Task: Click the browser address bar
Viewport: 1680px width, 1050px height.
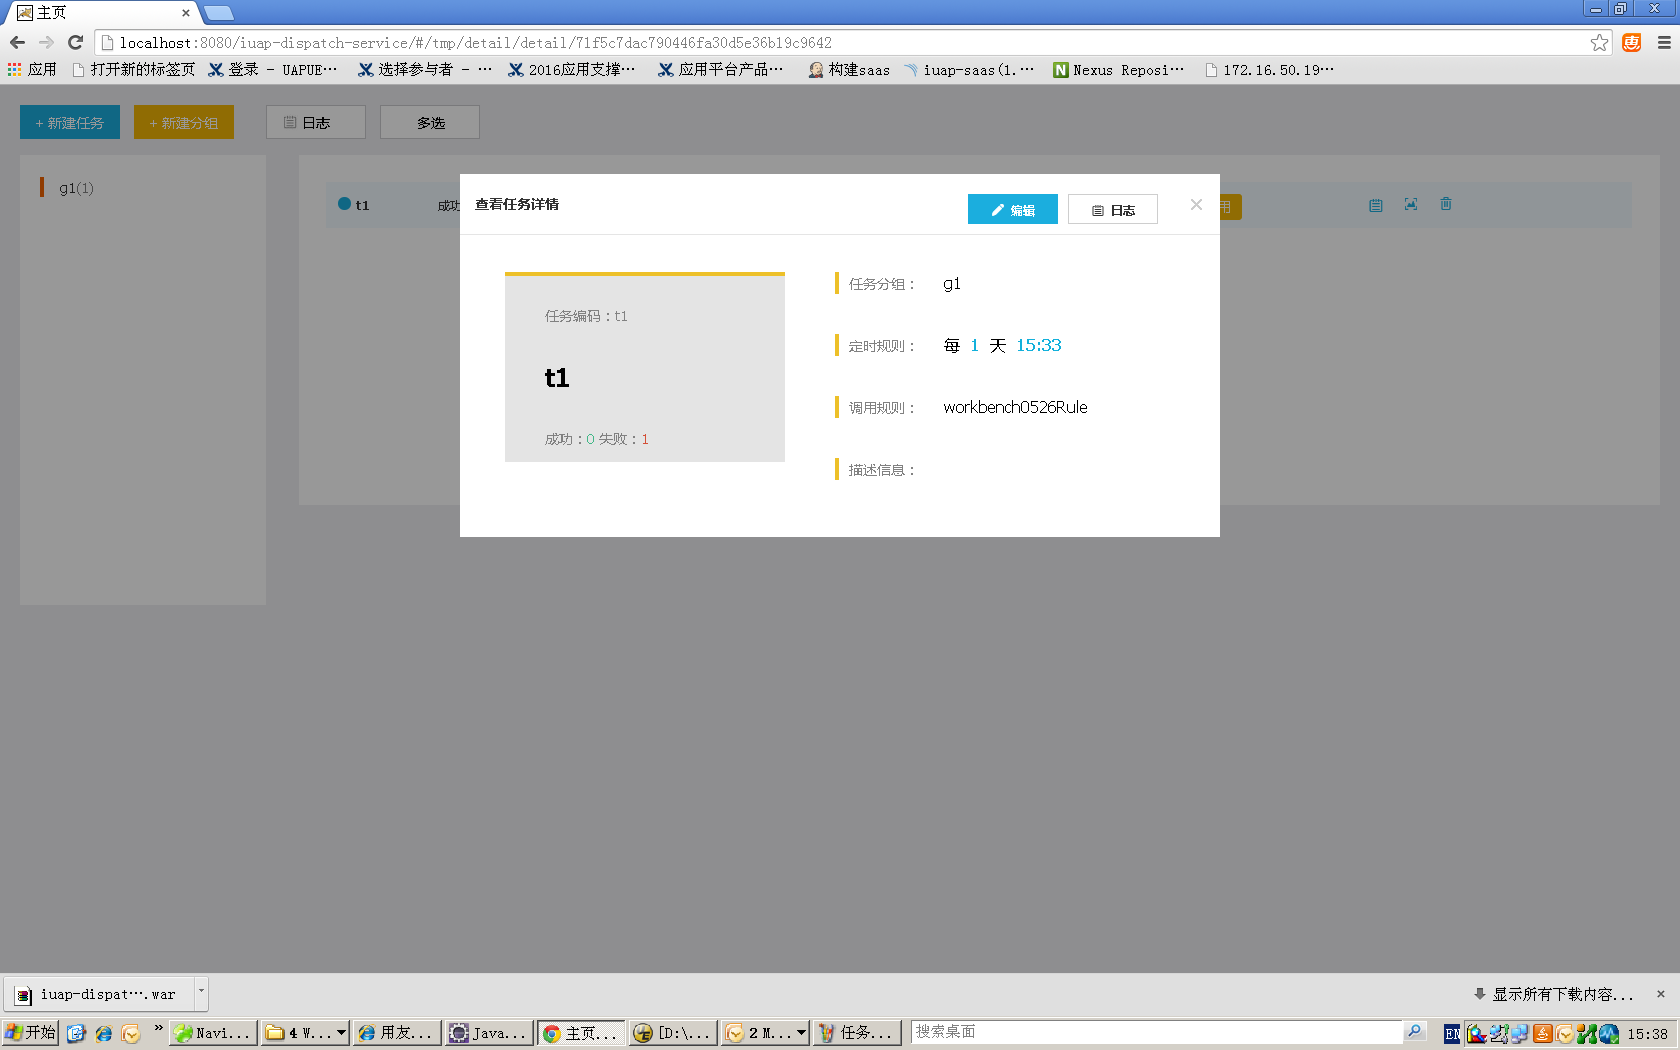Action: (x=840, y=43)
